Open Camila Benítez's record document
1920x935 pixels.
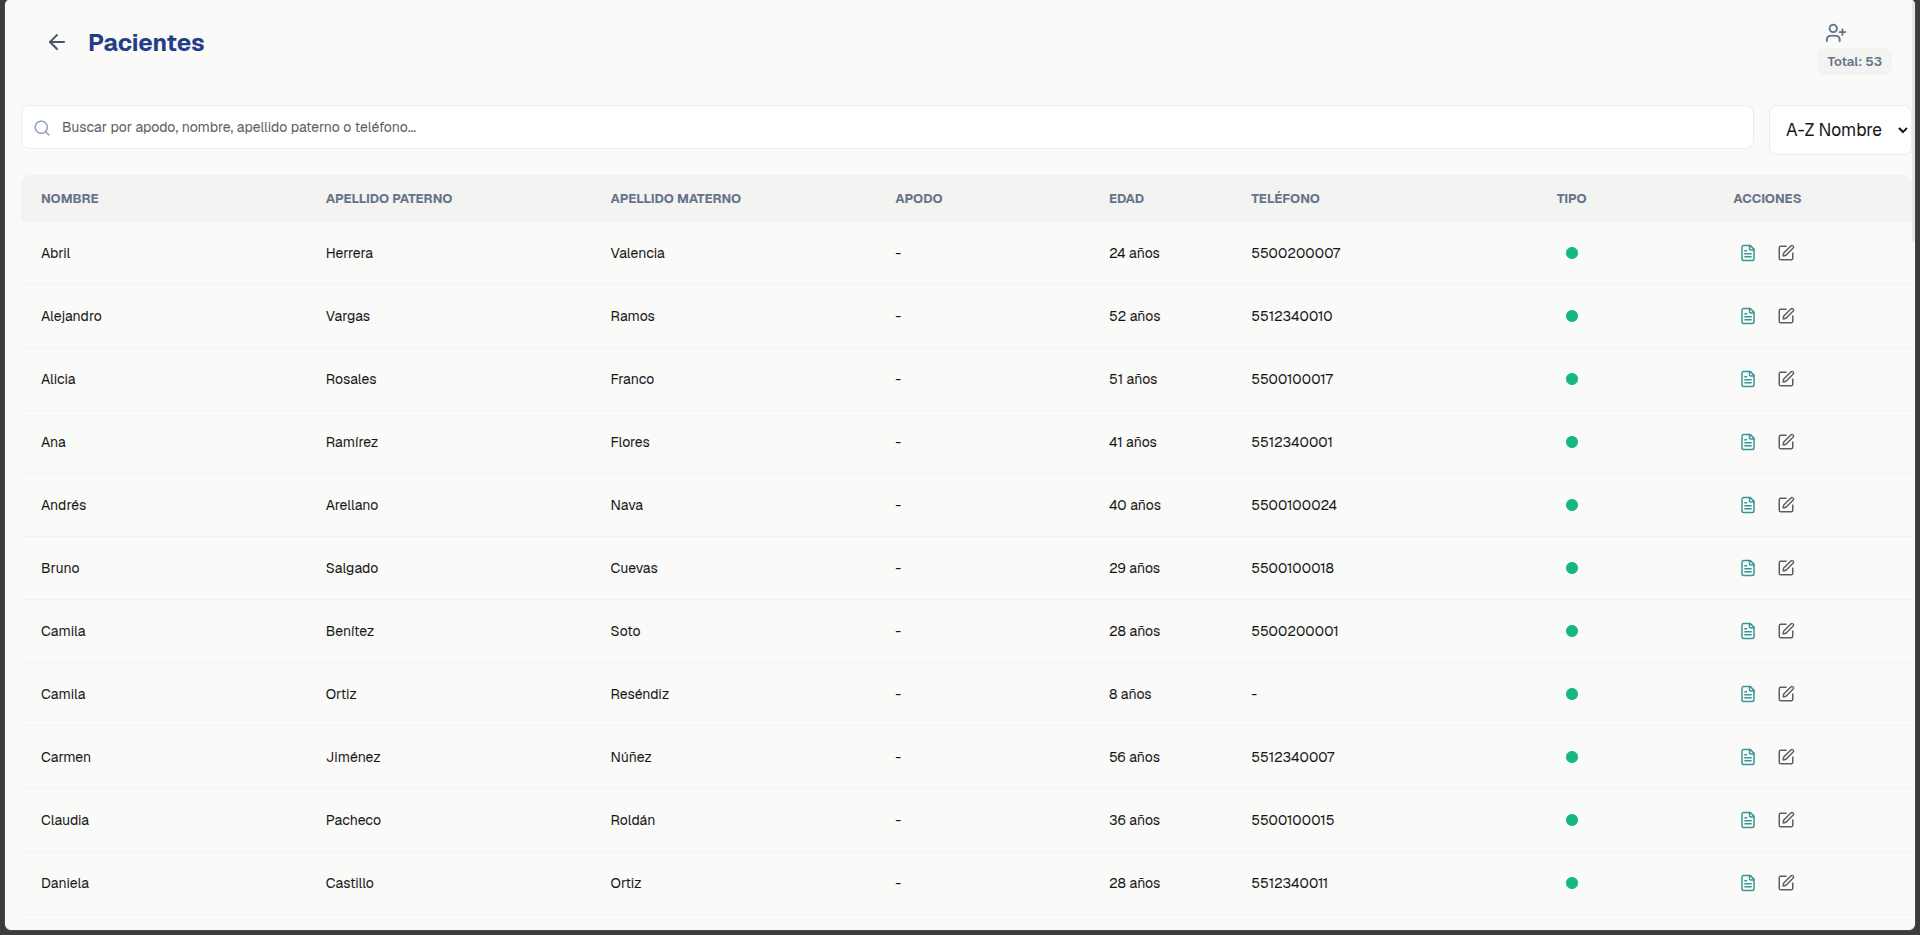[1748, 631]
